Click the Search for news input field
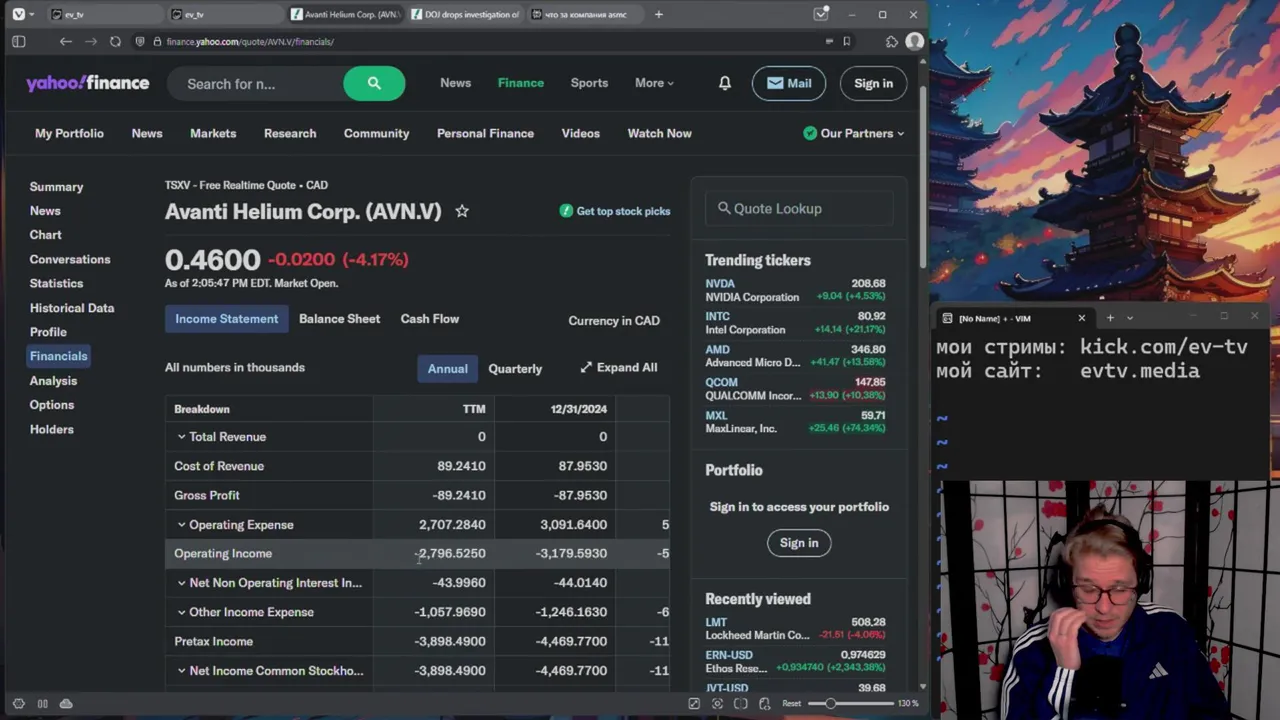 [255, 84]
